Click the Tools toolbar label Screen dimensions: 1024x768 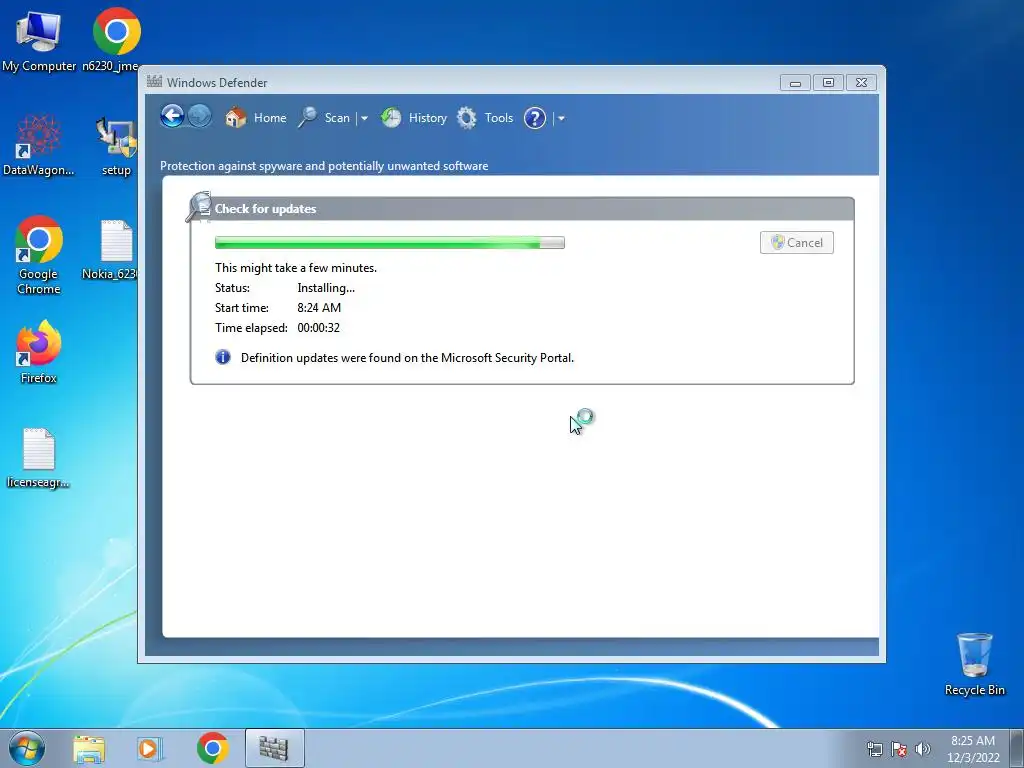point(499,118)
